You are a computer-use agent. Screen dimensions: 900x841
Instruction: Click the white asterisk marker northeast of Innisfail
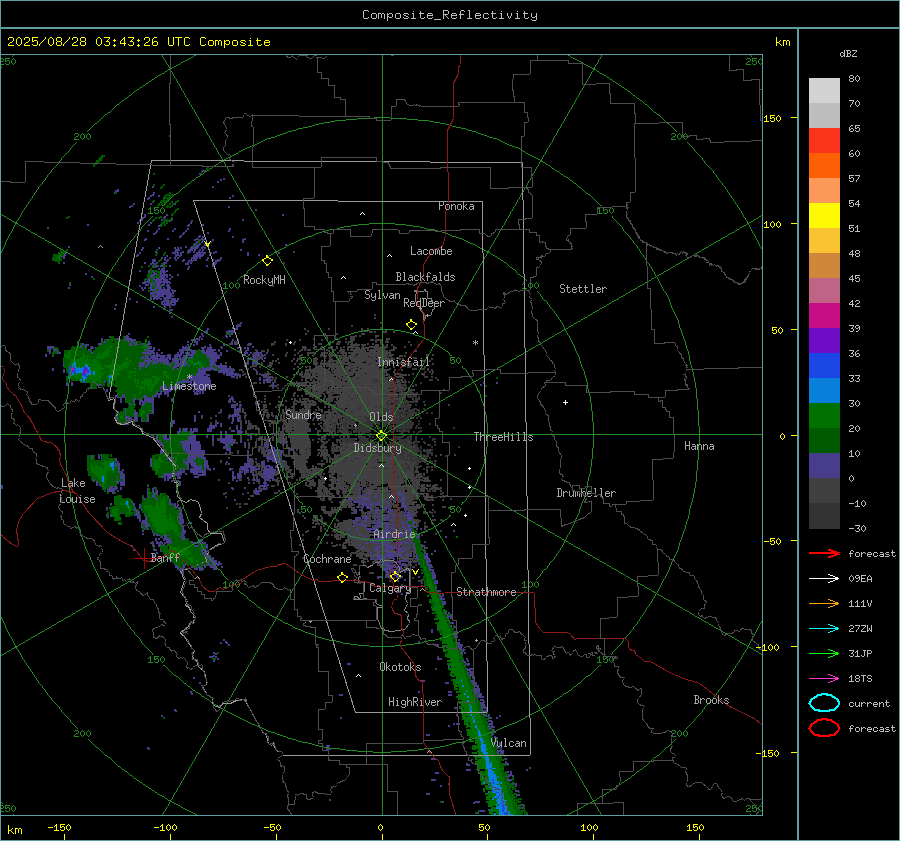pos(475,343)
